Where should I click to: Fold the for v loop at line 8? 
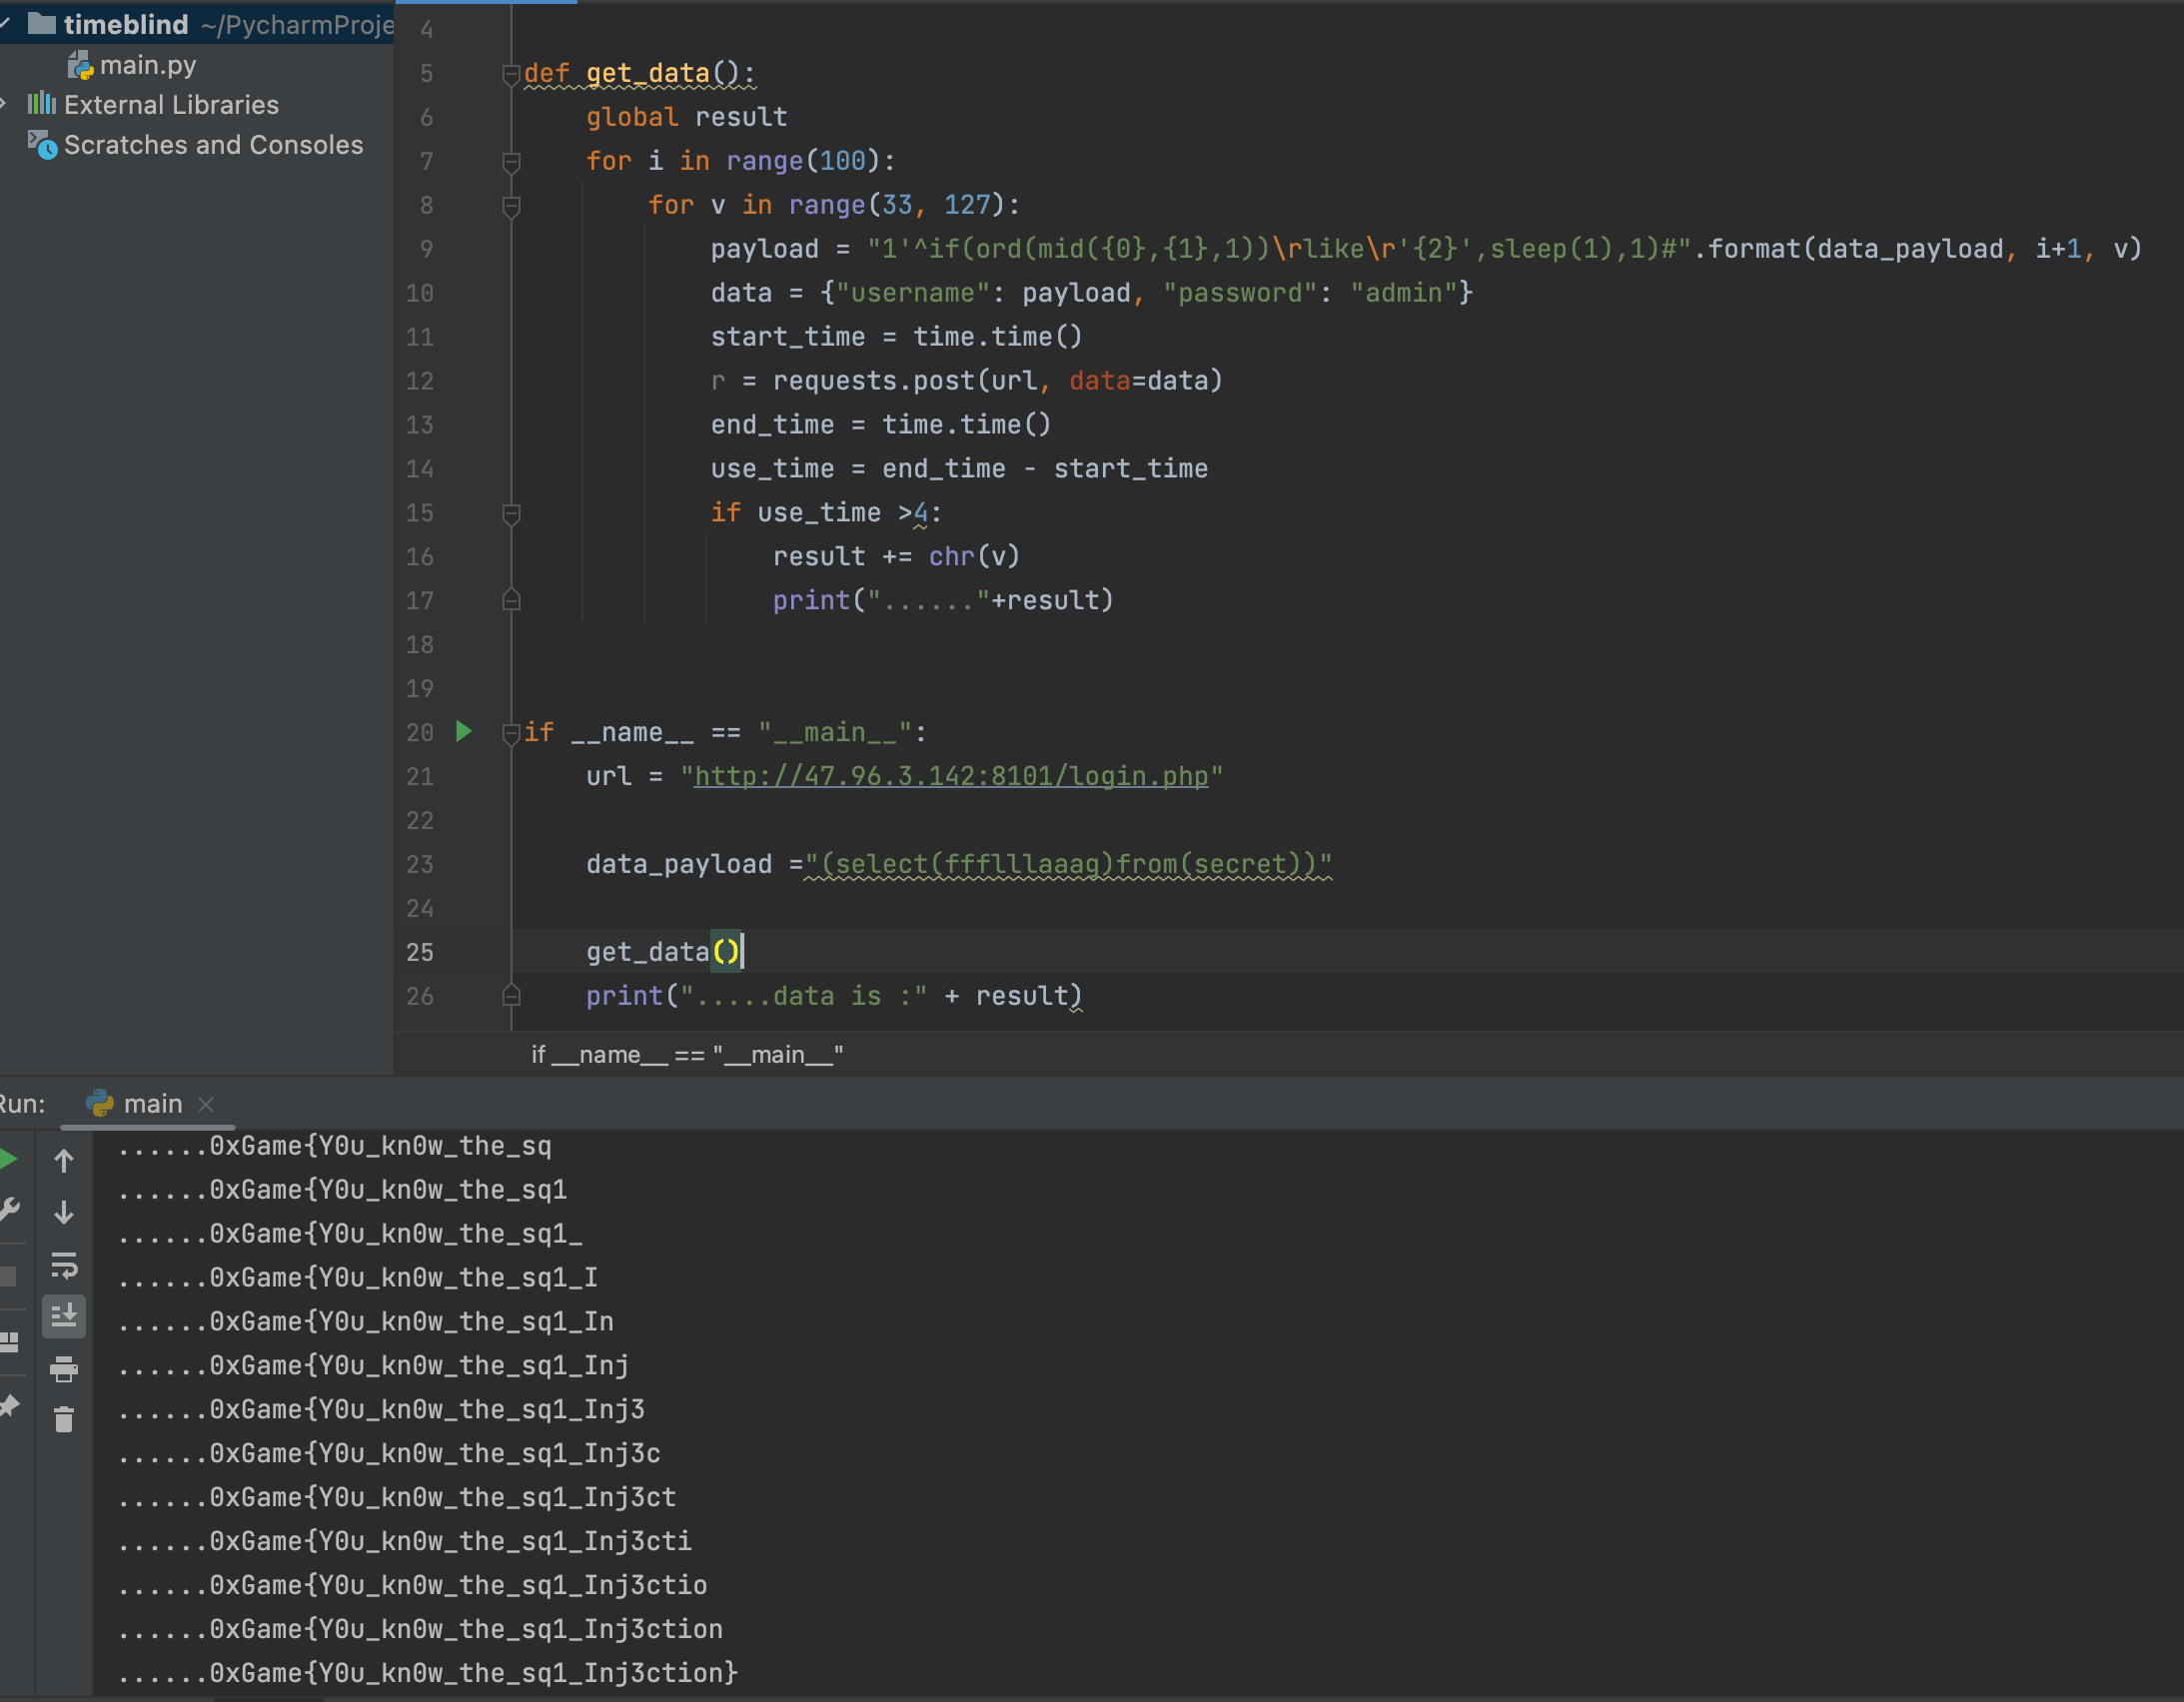point(511,206)
